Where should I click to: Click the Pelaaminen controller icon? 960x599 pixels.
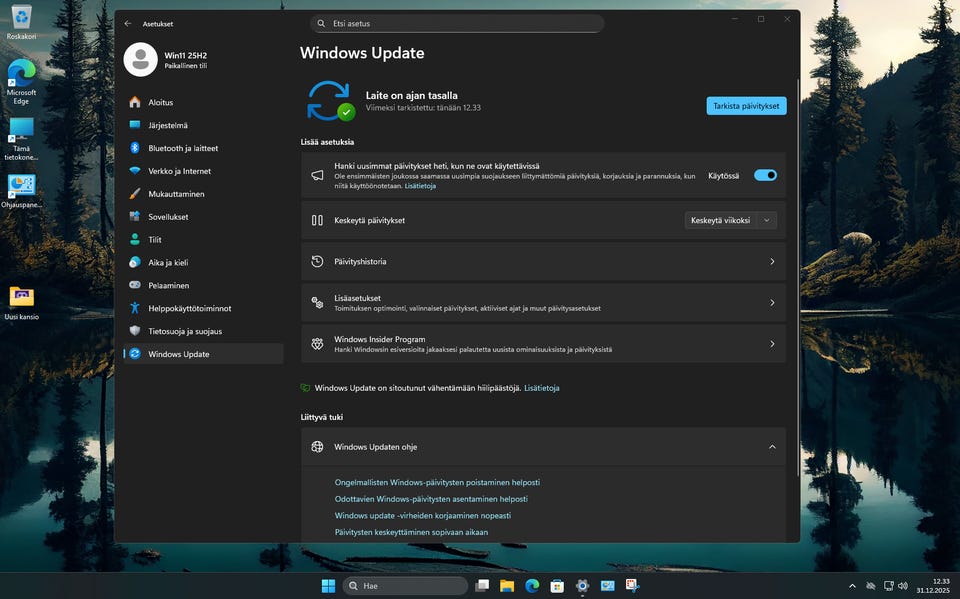point(135,285)
